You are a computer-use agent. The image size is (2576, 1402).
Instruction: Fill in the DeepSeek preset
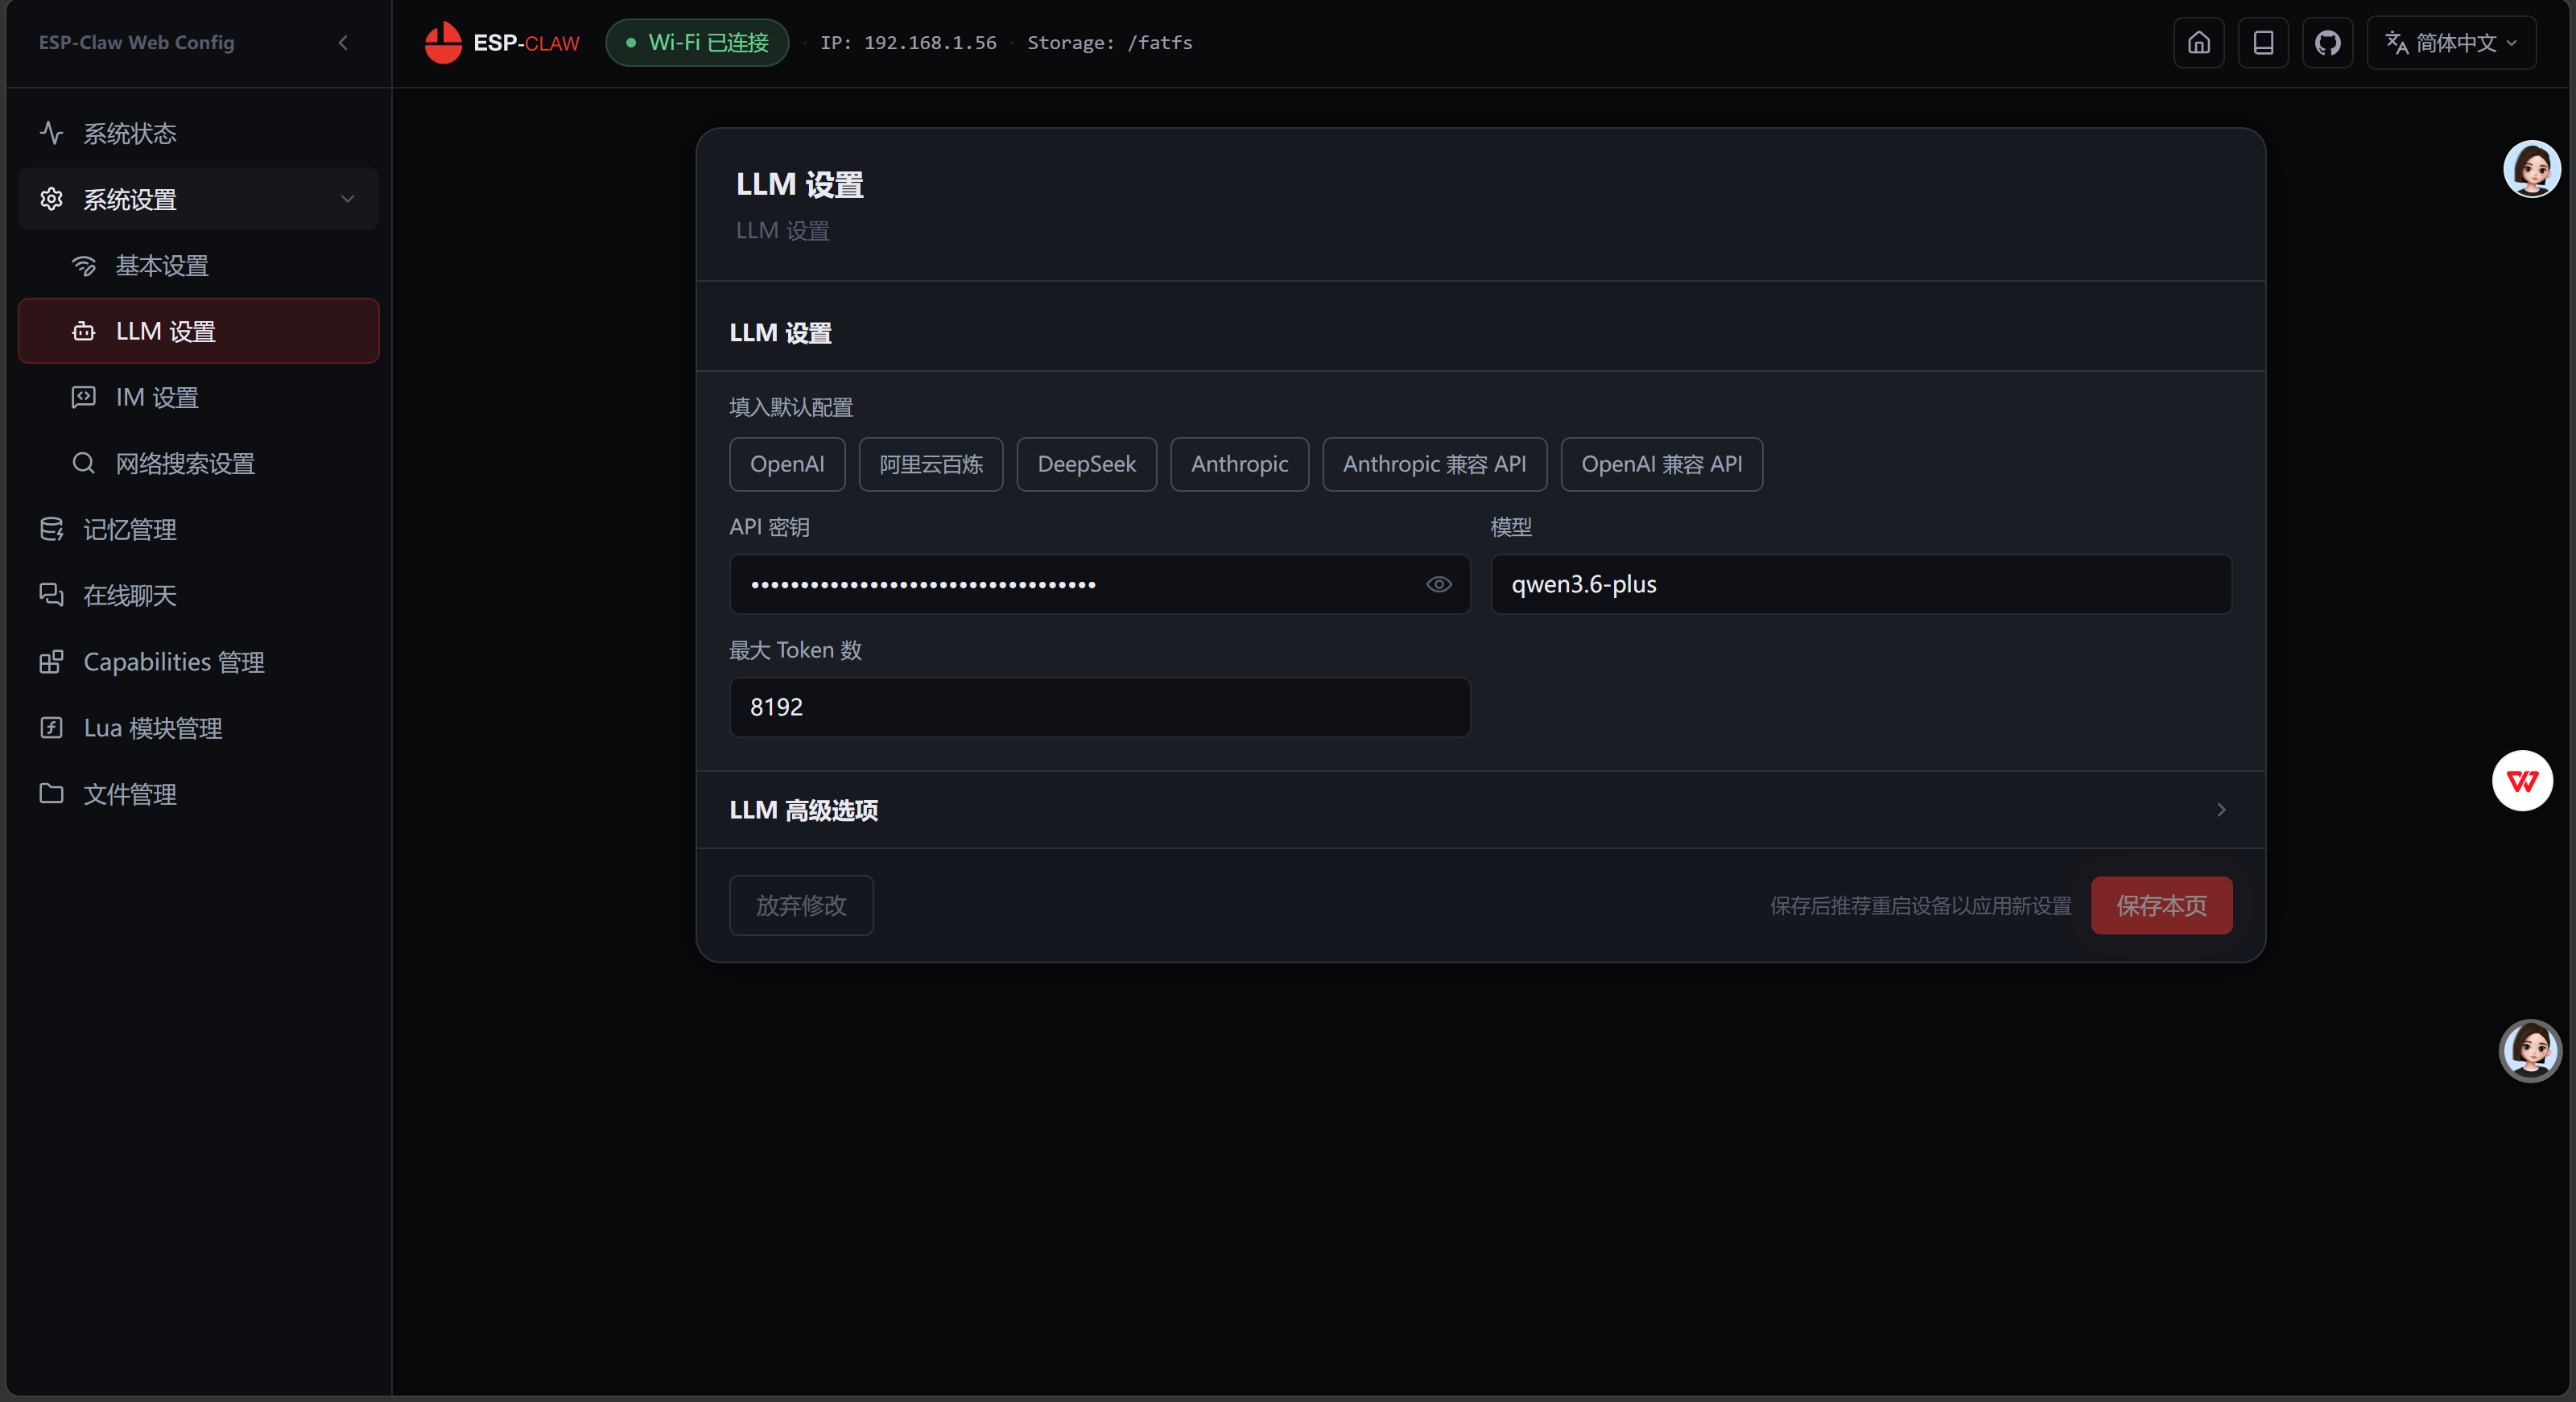pyautogui.click(x=1086, y=464)
